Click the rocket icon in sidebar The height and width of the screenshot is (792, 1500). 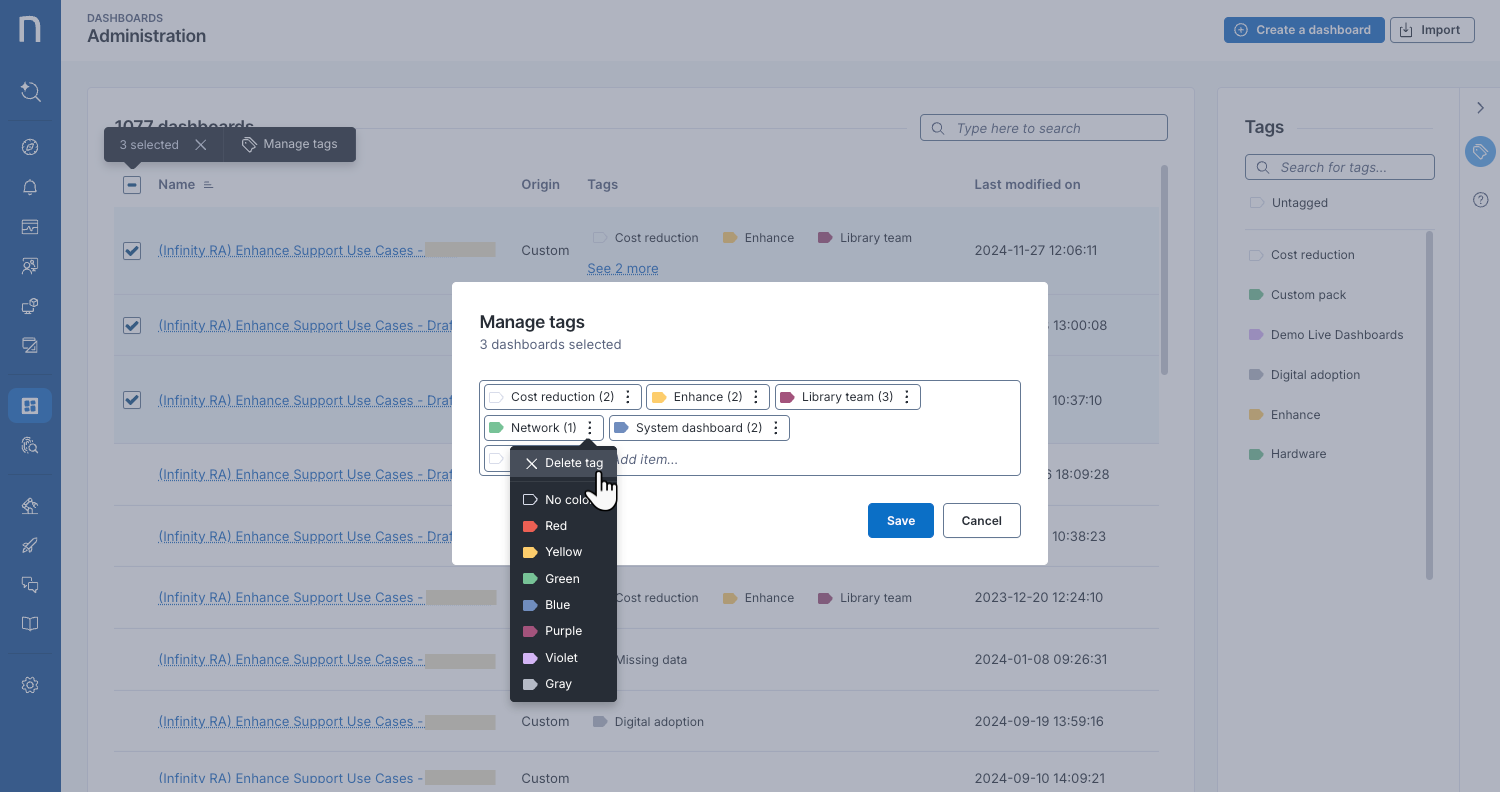pos(30,545)
